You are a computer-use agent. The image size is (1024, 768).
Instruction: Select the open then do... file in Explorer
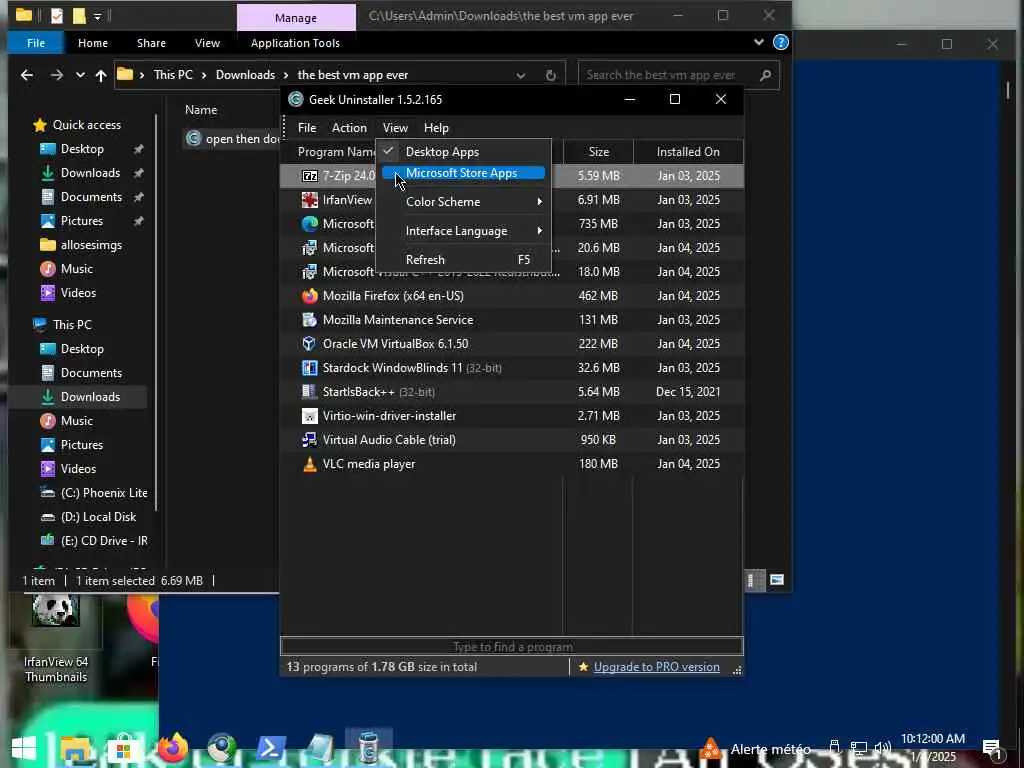233,138
